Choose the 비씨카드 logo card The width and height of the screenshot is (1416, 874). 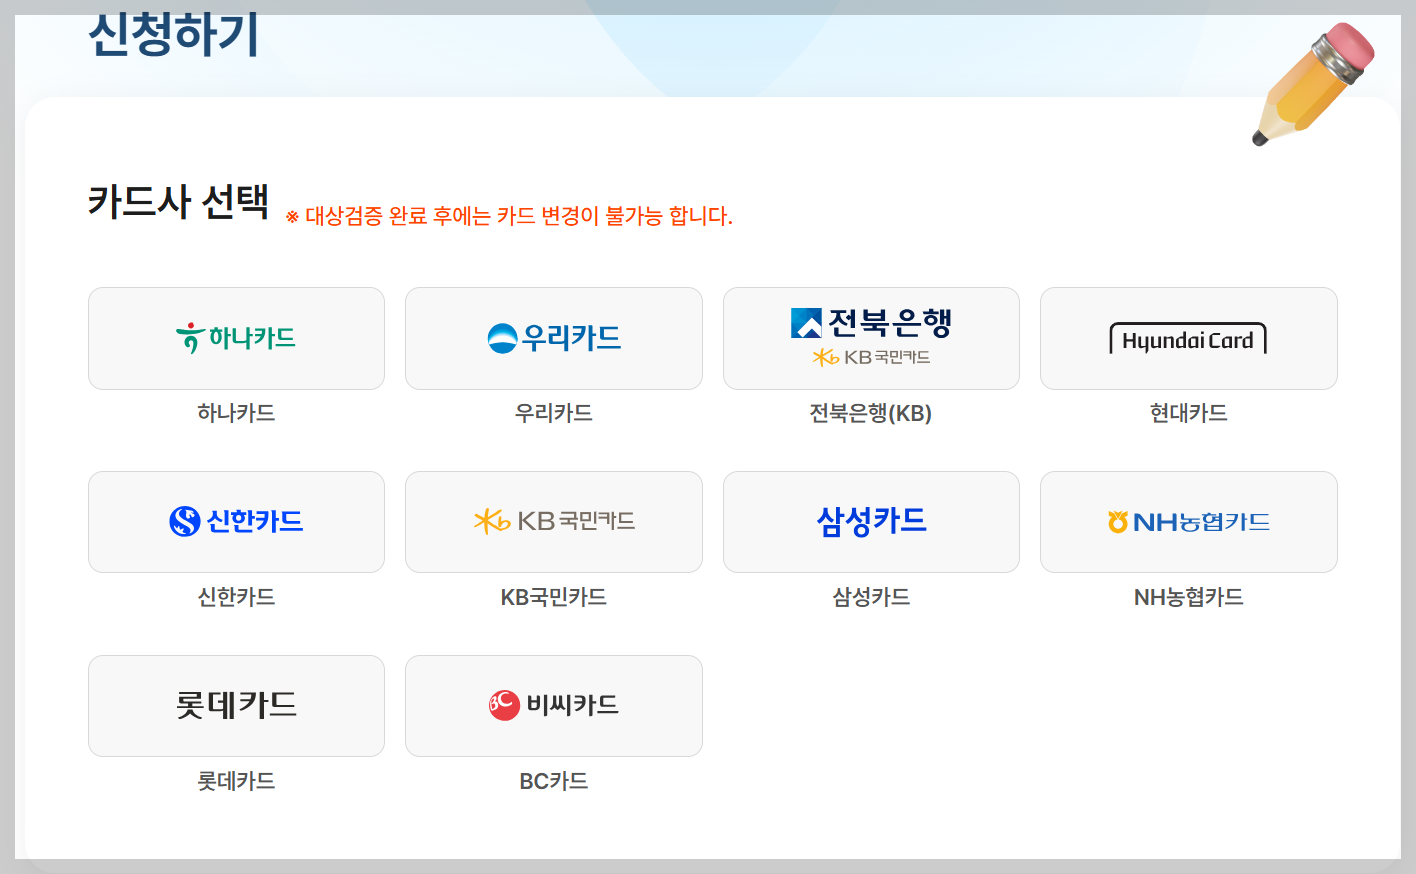tap(553, 706)
